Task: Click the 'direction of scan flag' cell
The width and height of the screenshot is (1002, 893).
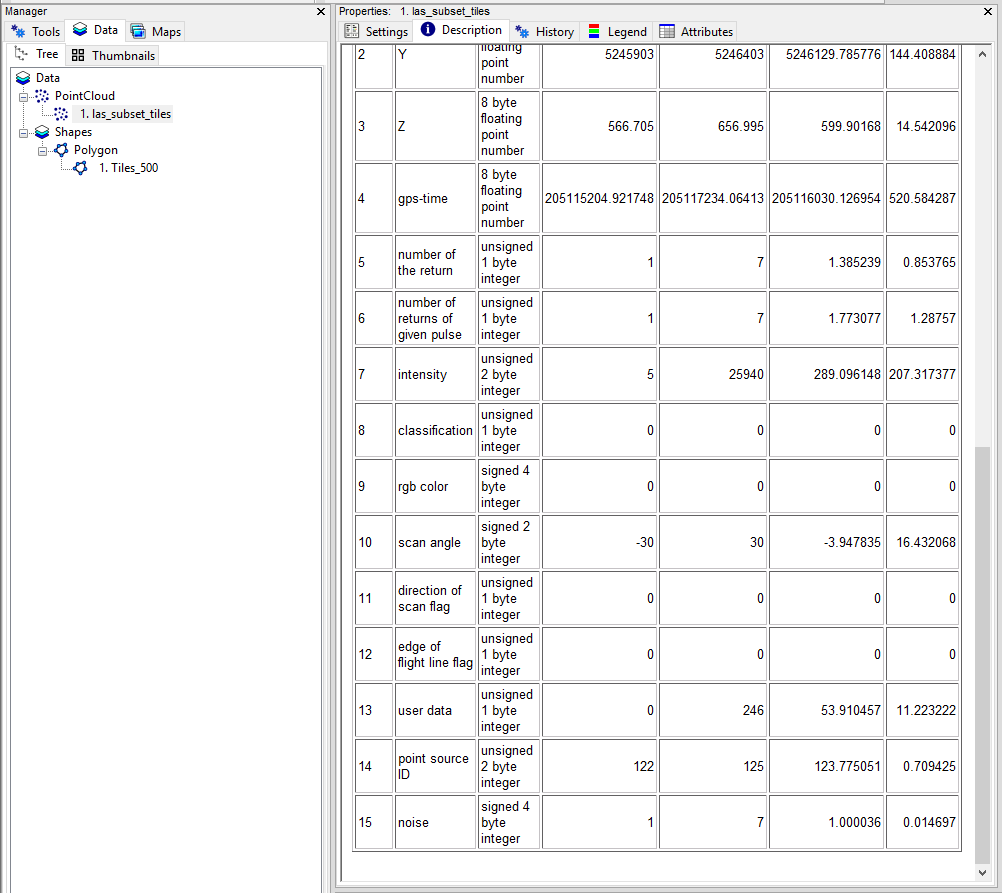Action: click(x=435, y=598)
